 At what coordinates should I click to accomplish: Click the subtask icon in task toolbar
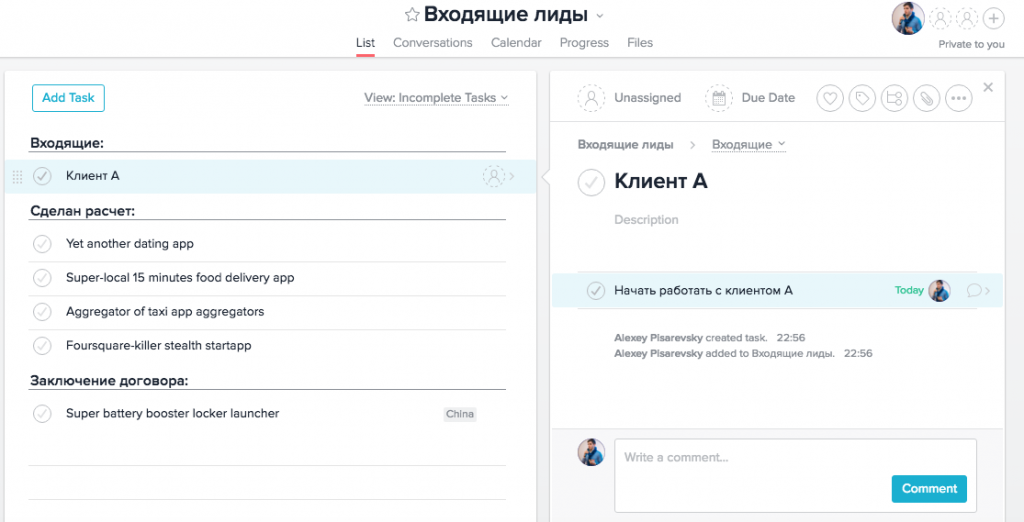tap(894, 98)
